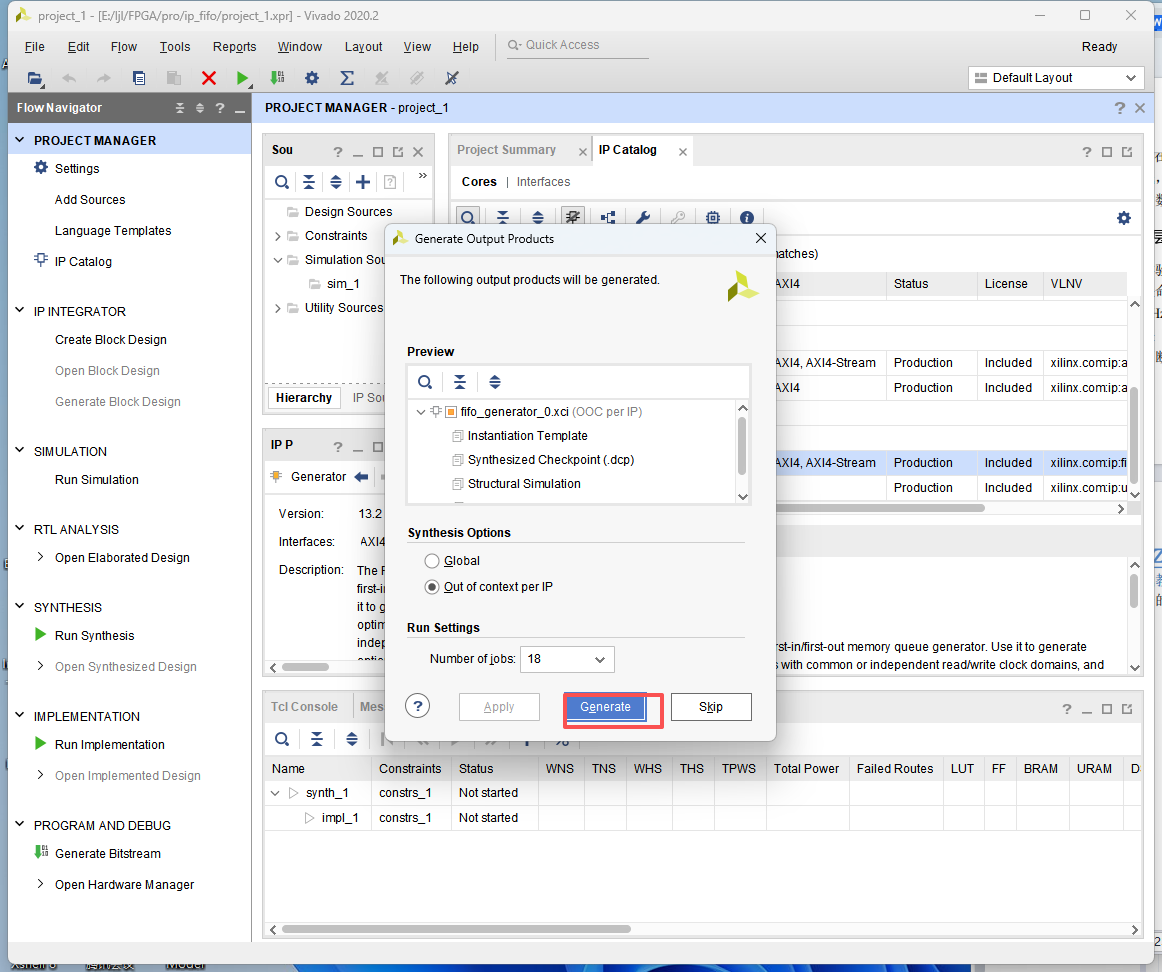Collapse all in Design Runs toolbar
Screen dimensions: 1162x972
[x=317, y=739]
